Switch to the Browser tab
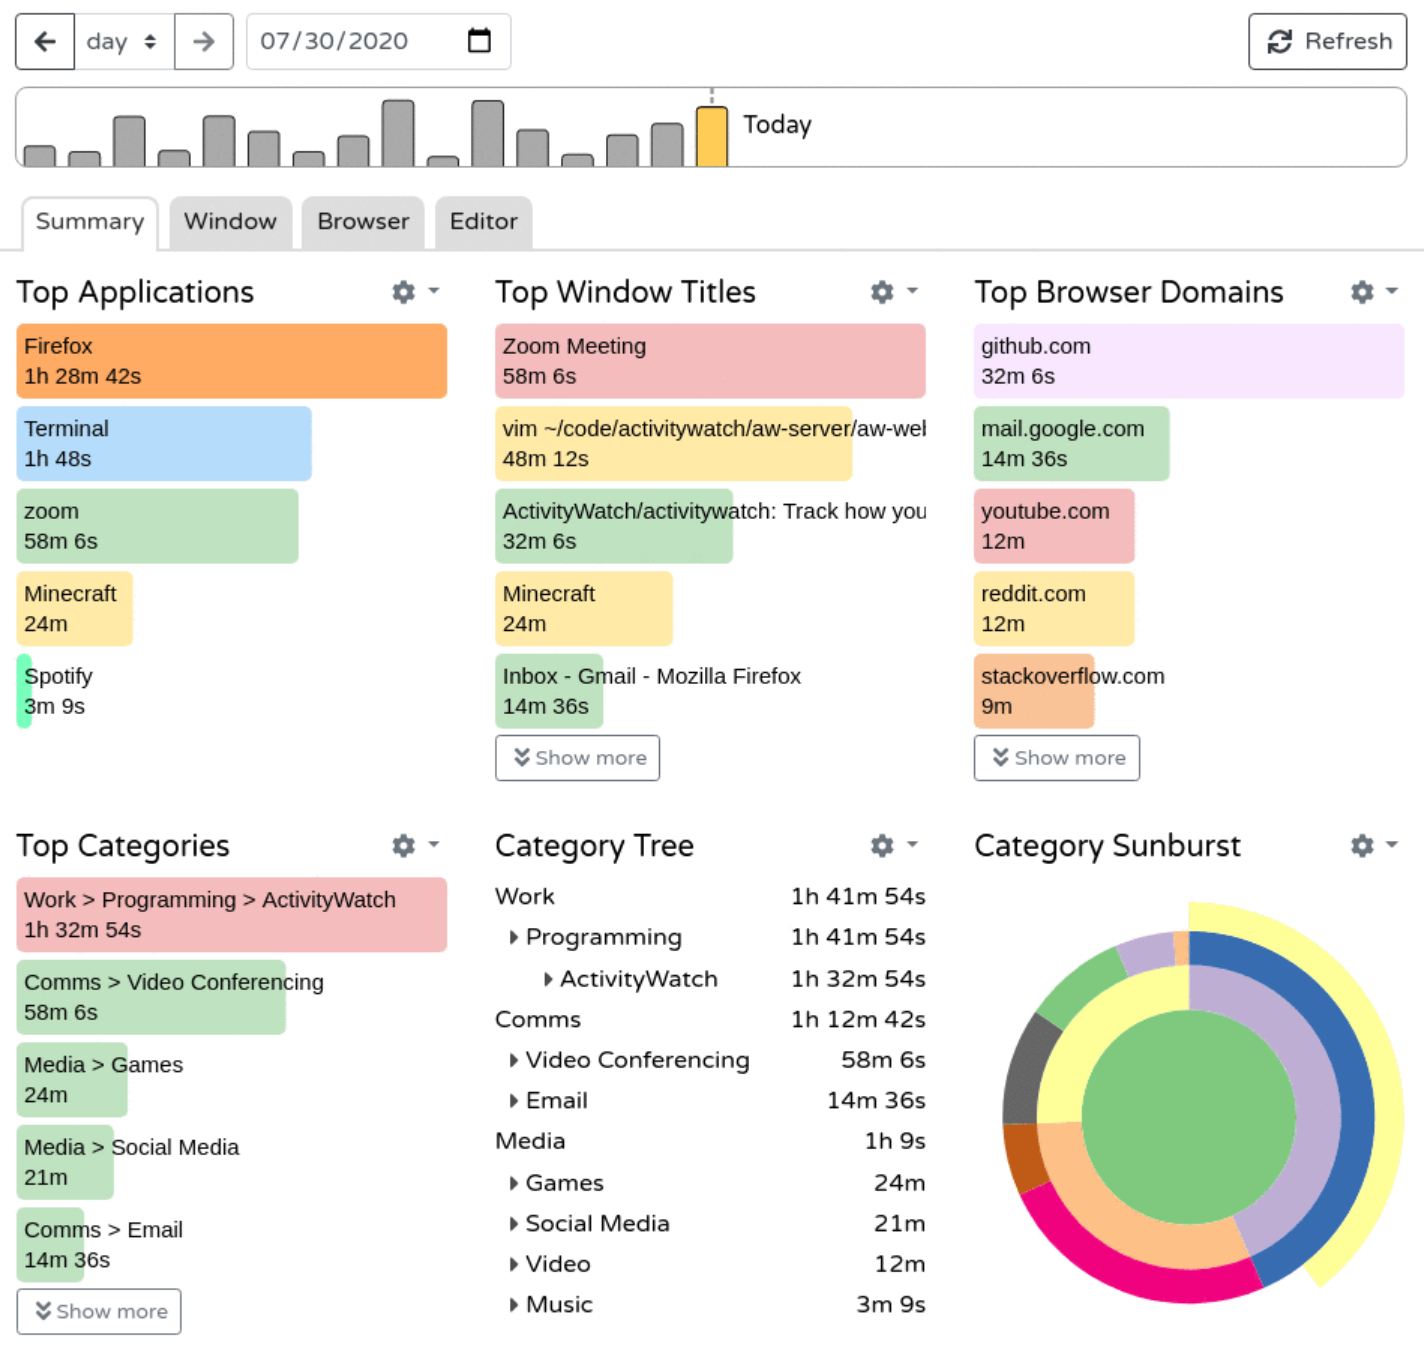Viewport: 1424px width, 1355px height. tap(363, 222)
